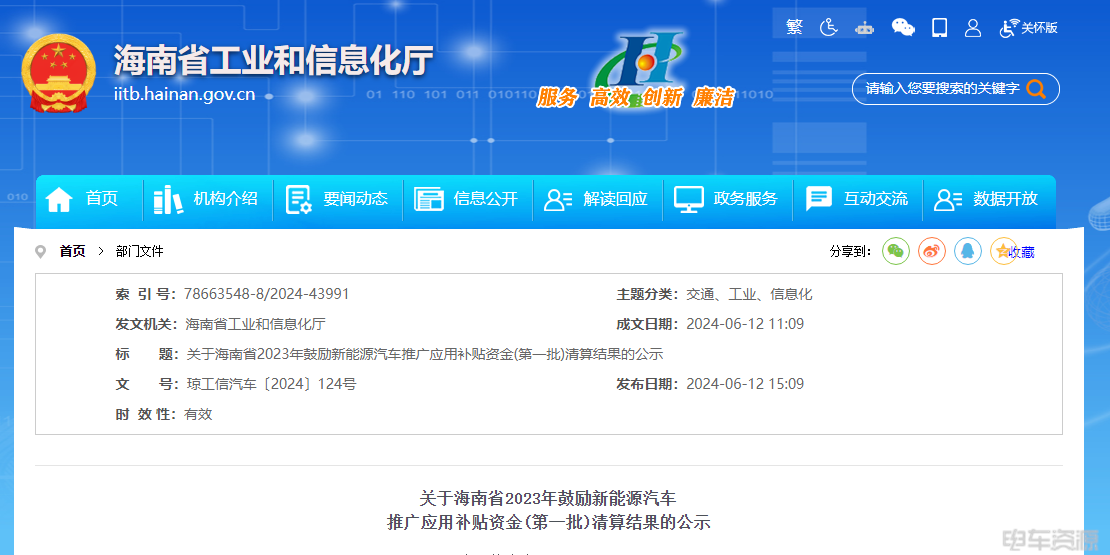Go to 首页 in navigation bar
The width and height of the screenshot is (1110, 555).
(x=83, y=199)
